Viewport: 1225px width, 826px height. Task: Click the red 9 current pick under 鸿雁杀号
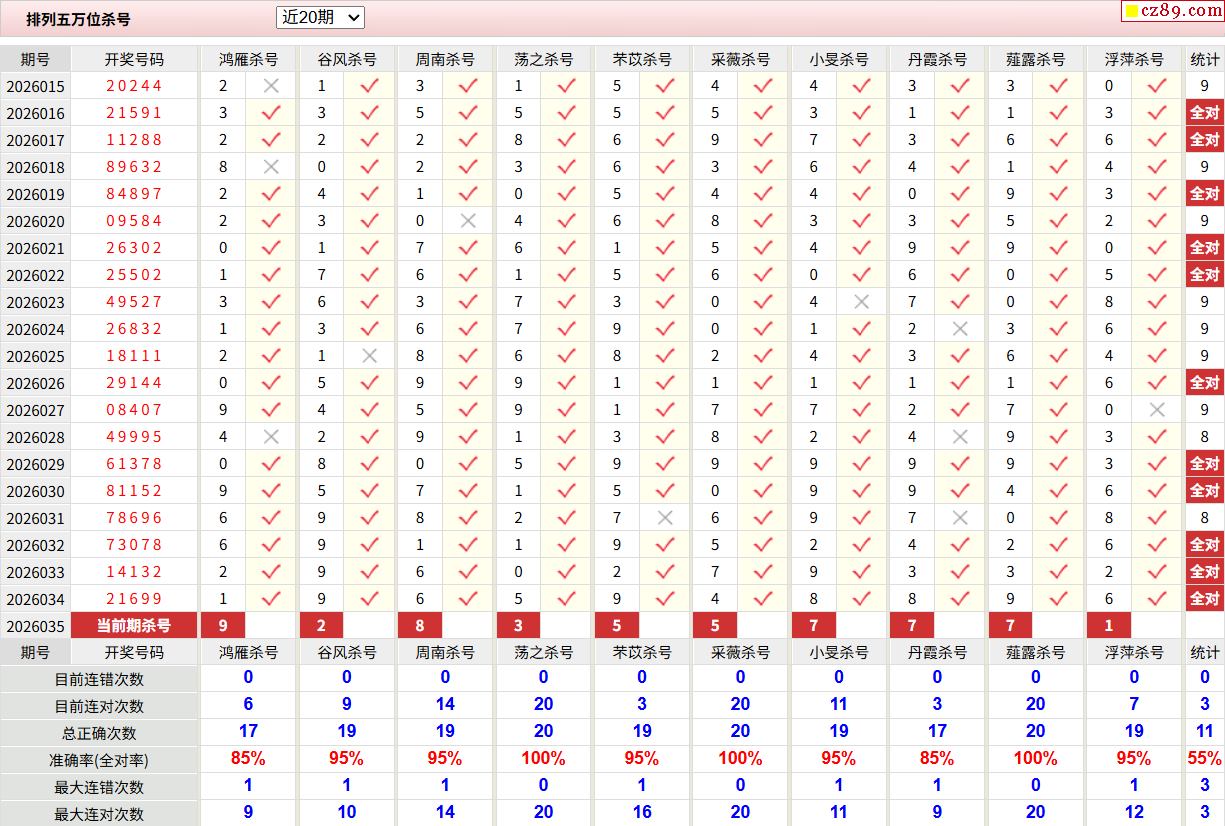223,626
